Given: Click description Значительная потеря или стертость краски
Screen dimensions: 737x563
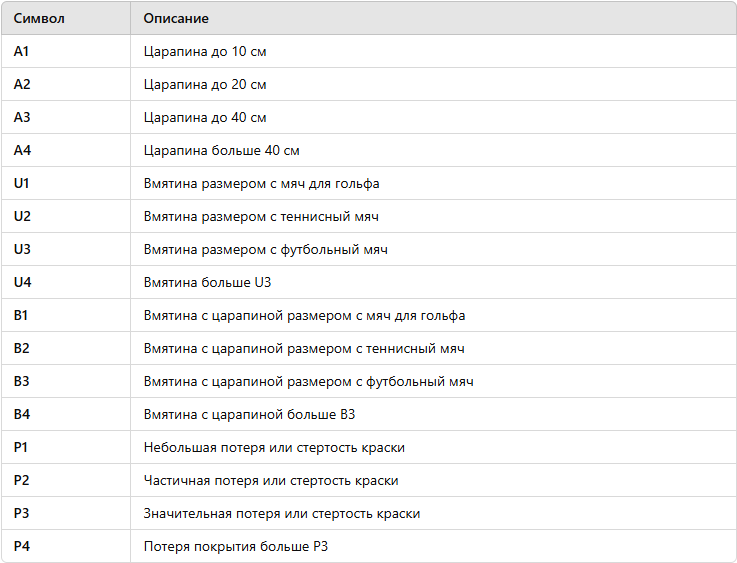Looking at the screenshot, I should point(282,514).
